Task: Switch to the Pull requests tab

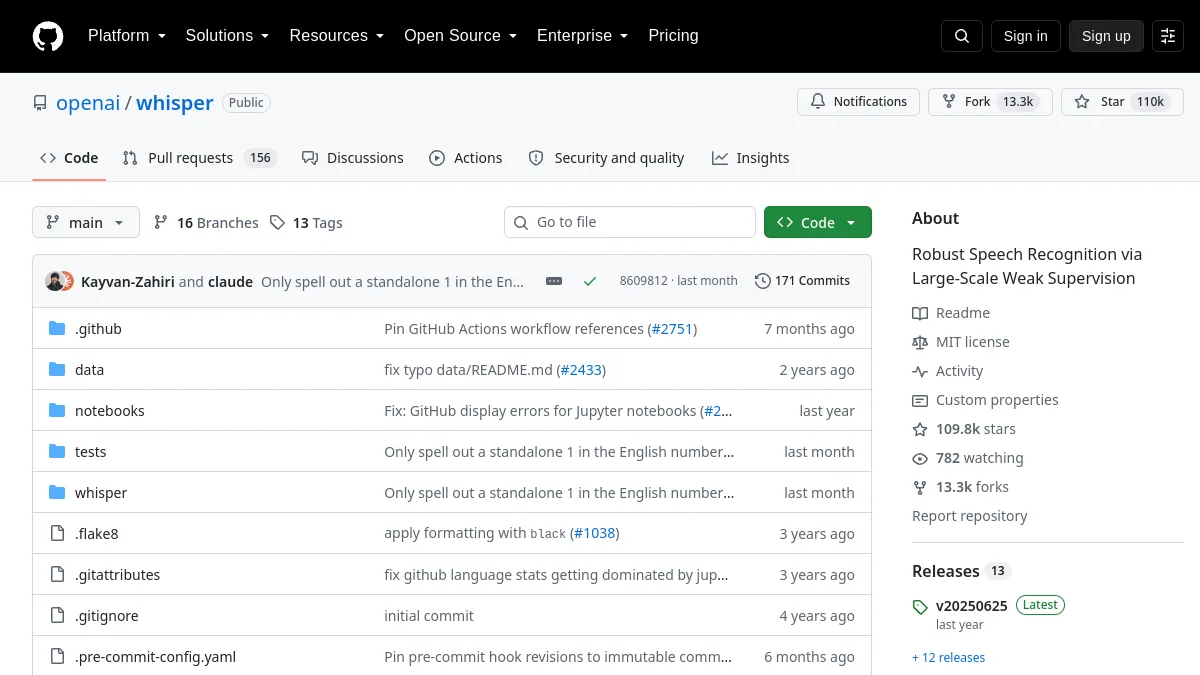Action: [199, 158]
